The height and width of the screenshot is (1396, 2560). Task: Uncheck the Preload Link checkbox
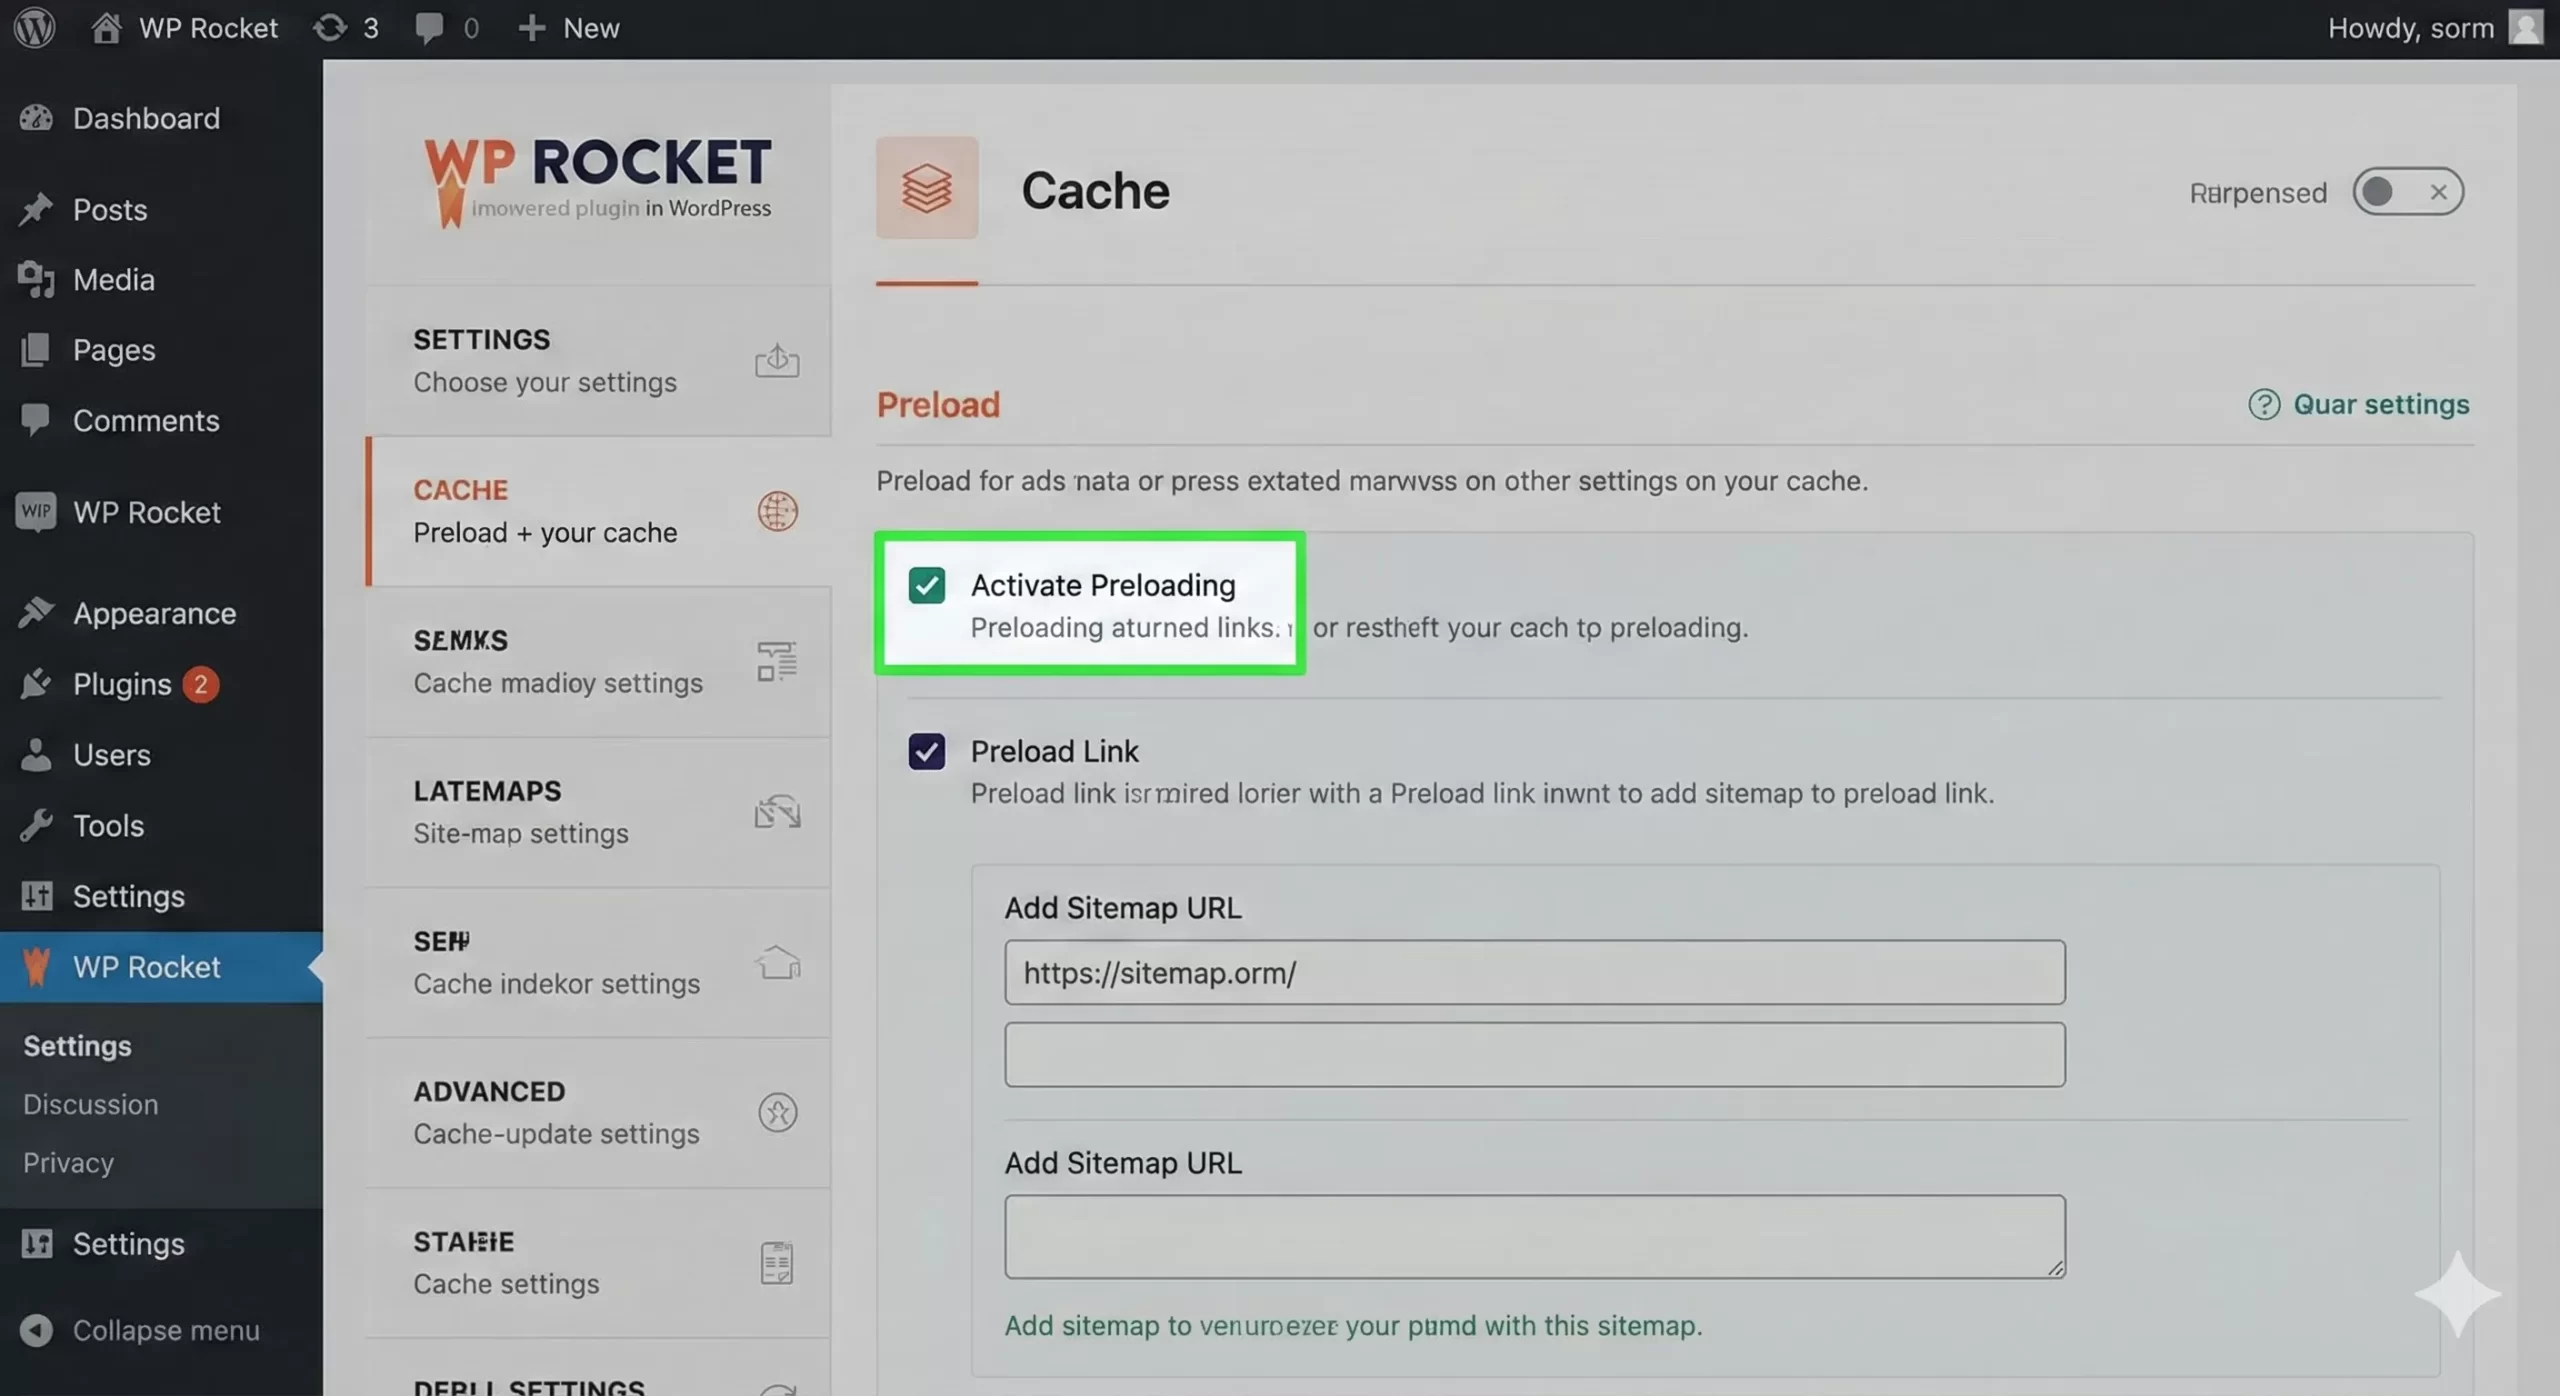pyautogui.click(x=925, y=751)
